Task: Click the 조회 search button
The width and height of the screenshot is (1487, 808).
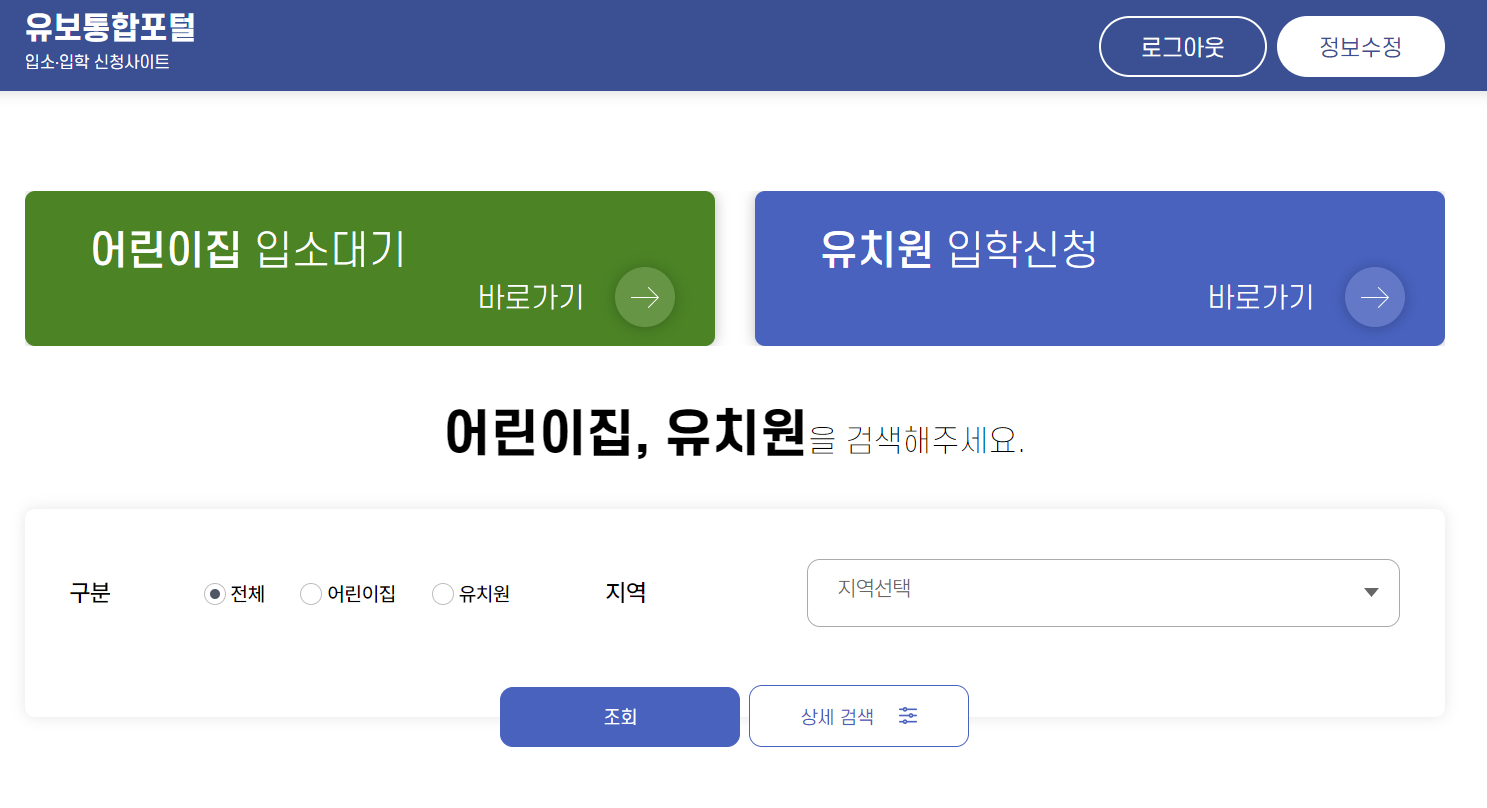Action: [620, 717]
